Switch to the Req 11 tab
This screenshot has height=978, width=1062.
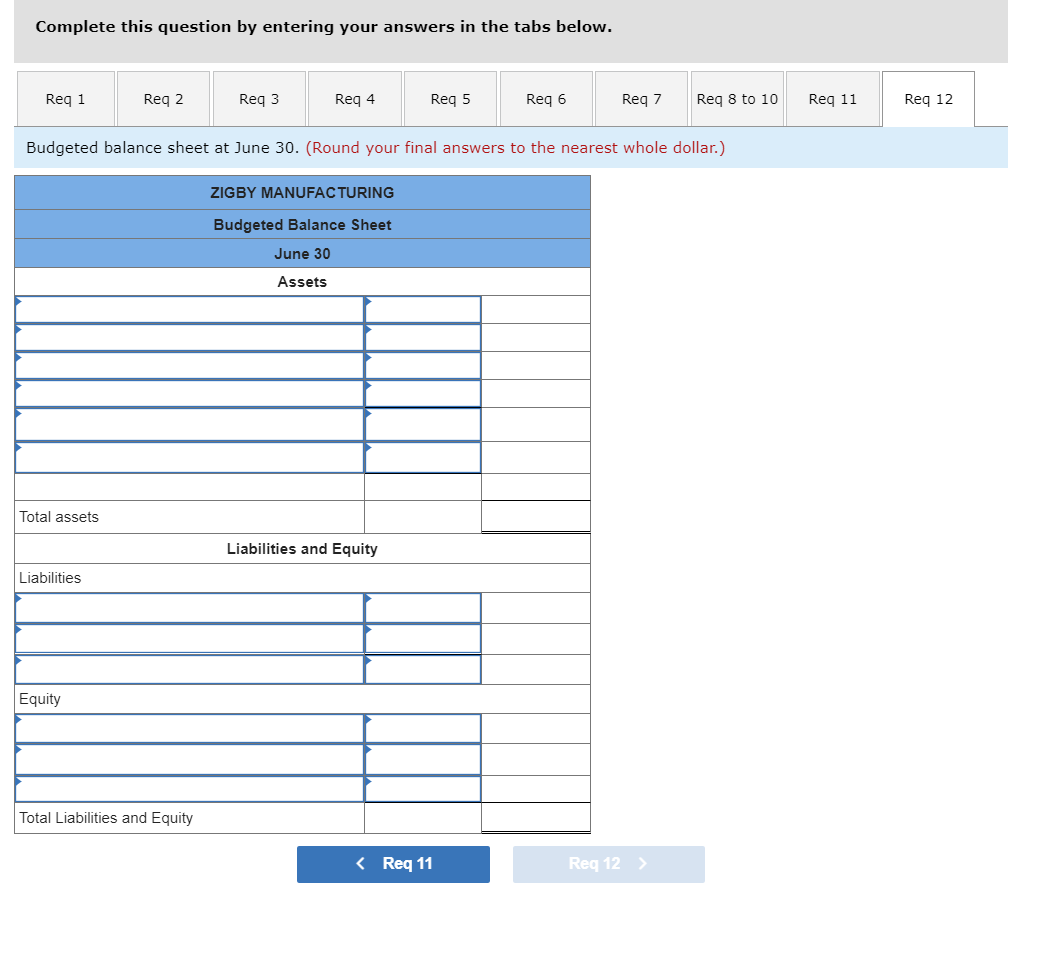(x=833, y=99)
